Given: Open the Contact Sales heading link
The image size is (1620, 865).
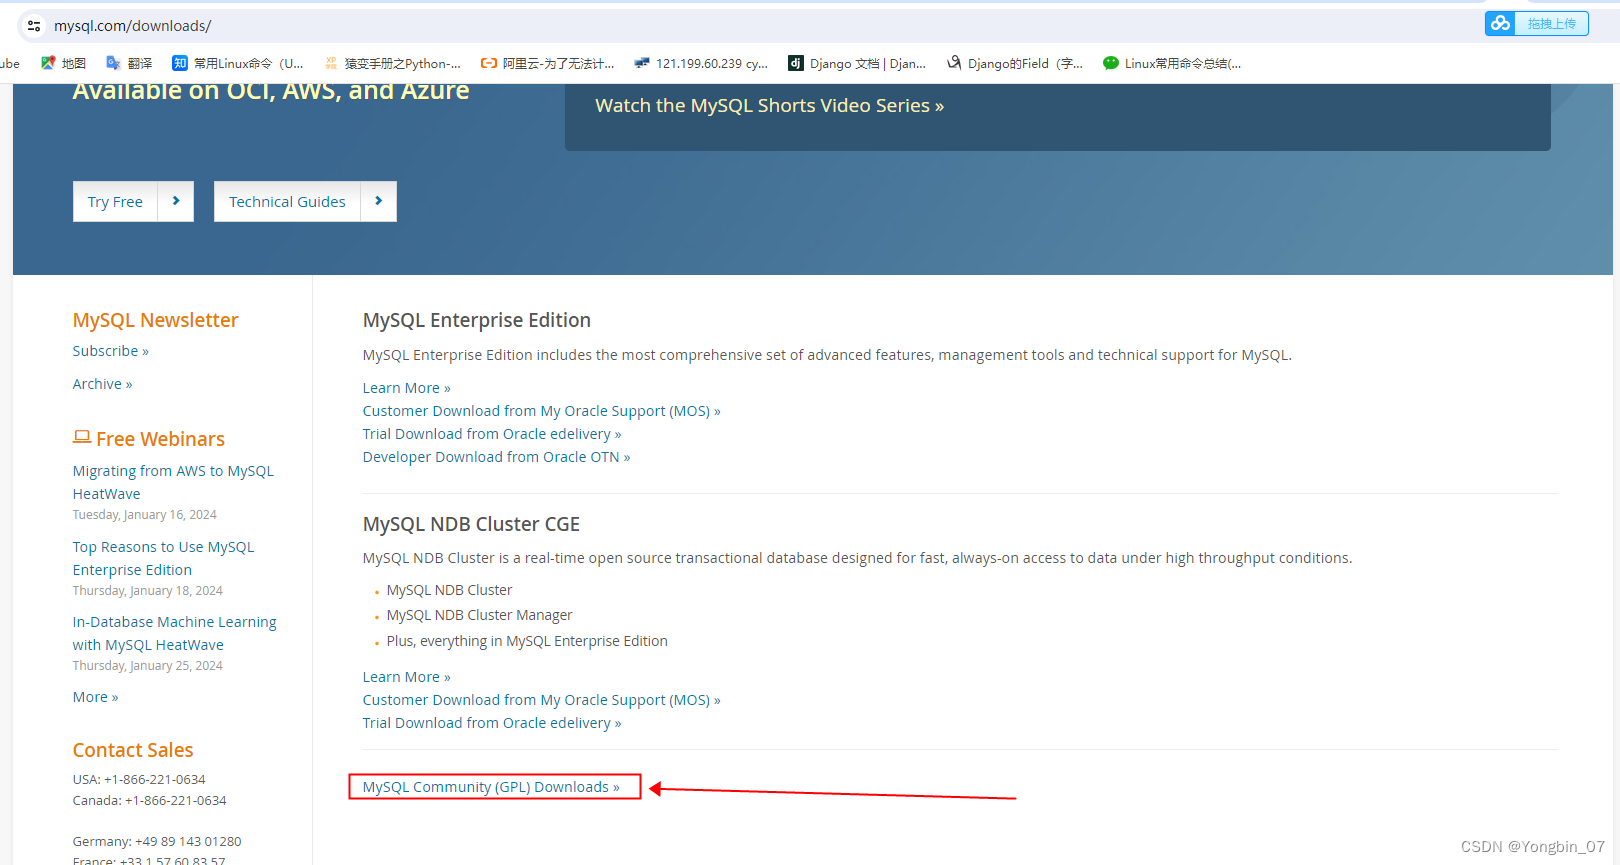Looking at the screenshot, I should (133, 750).
